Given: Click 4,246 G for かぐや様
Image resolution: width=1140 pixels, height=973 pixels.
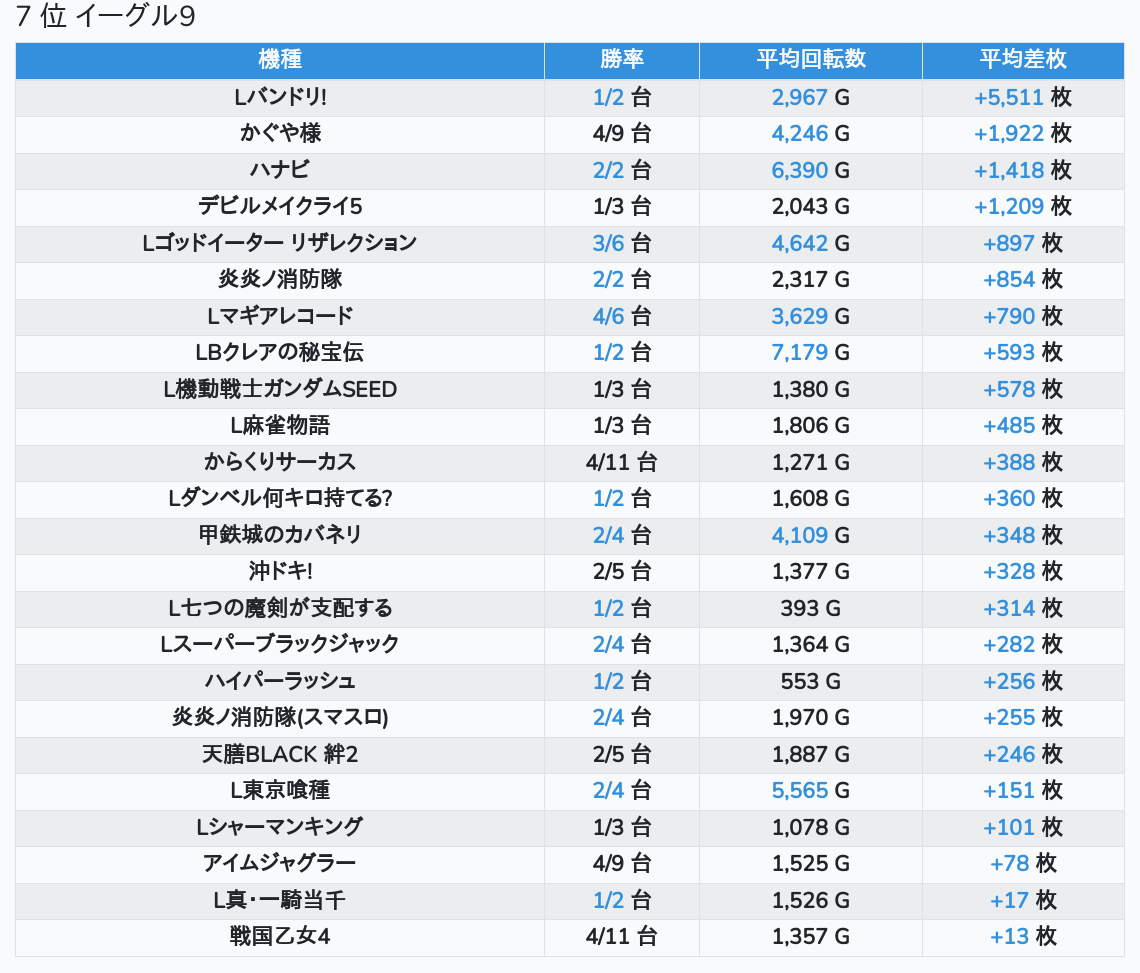Looking at the screenshot, I should pyautogui.click(x=811, y=134).
